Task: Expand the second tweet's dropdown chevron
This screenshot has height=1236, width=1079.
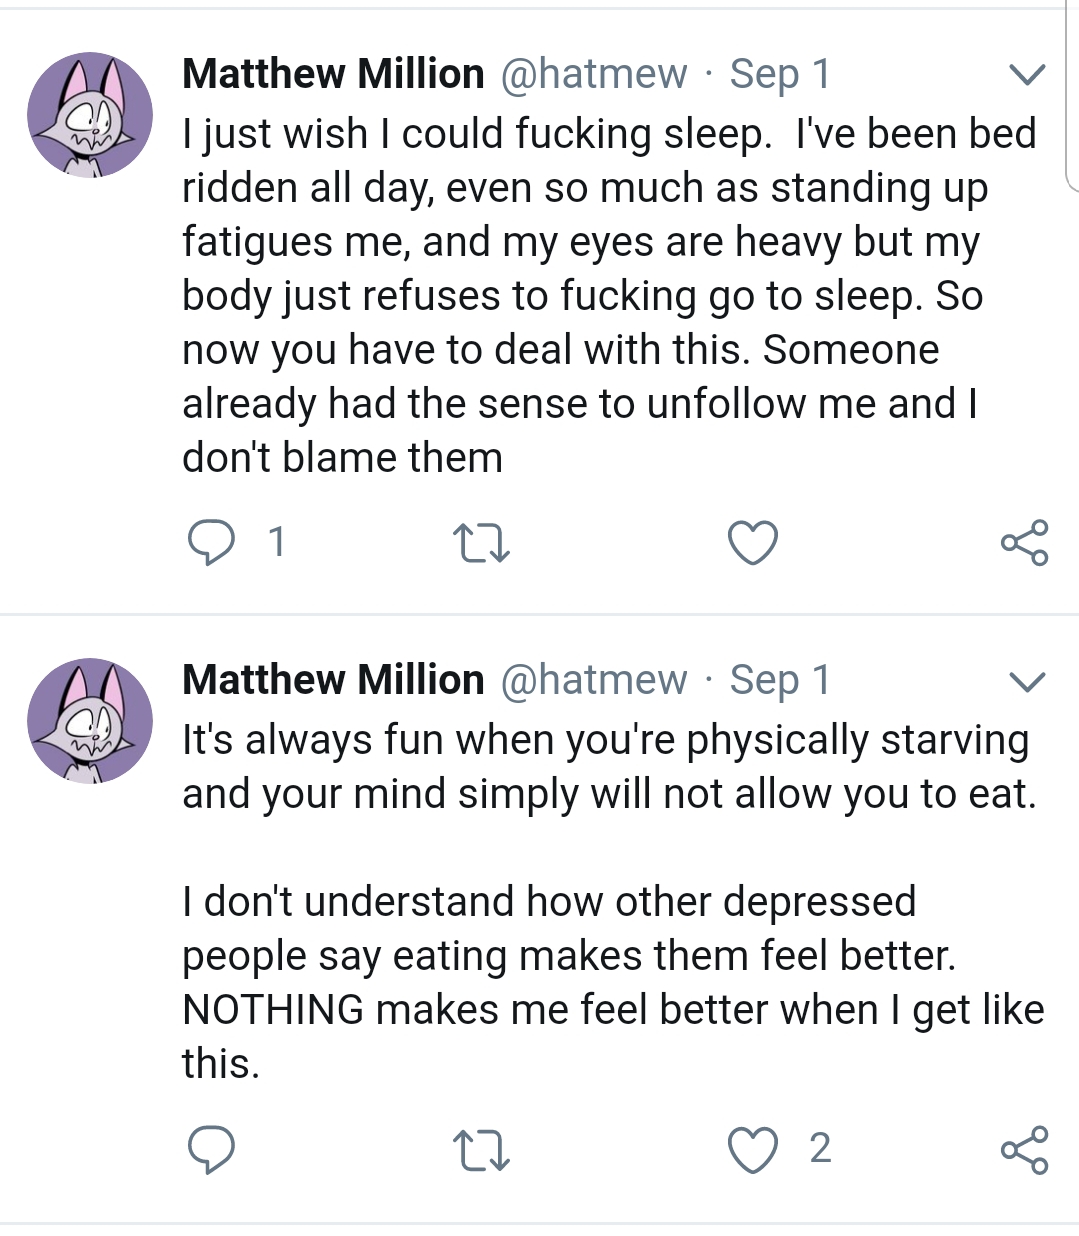Action: pyautogui.click(x=1027, y=682)
